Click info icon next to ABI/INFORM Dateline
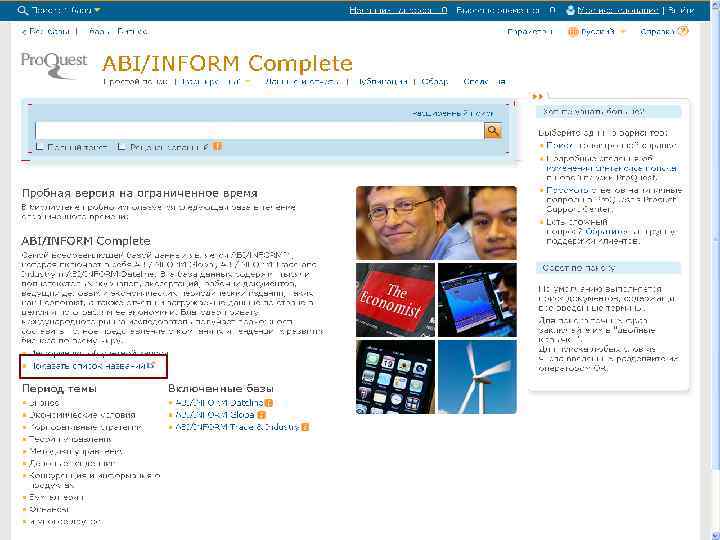Screen dimensions: 720x540 269,403
